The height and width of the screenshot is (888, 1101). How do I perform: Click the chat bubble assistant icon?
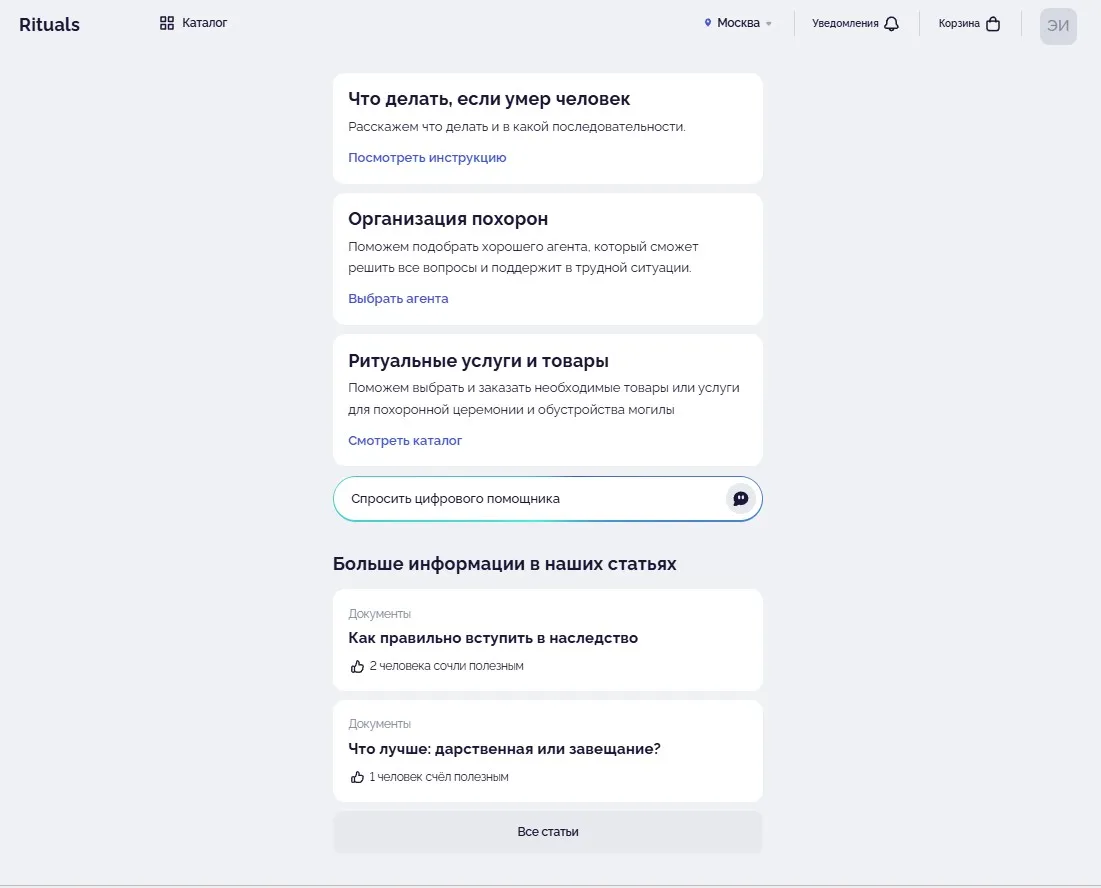click(x=740, y=499)
